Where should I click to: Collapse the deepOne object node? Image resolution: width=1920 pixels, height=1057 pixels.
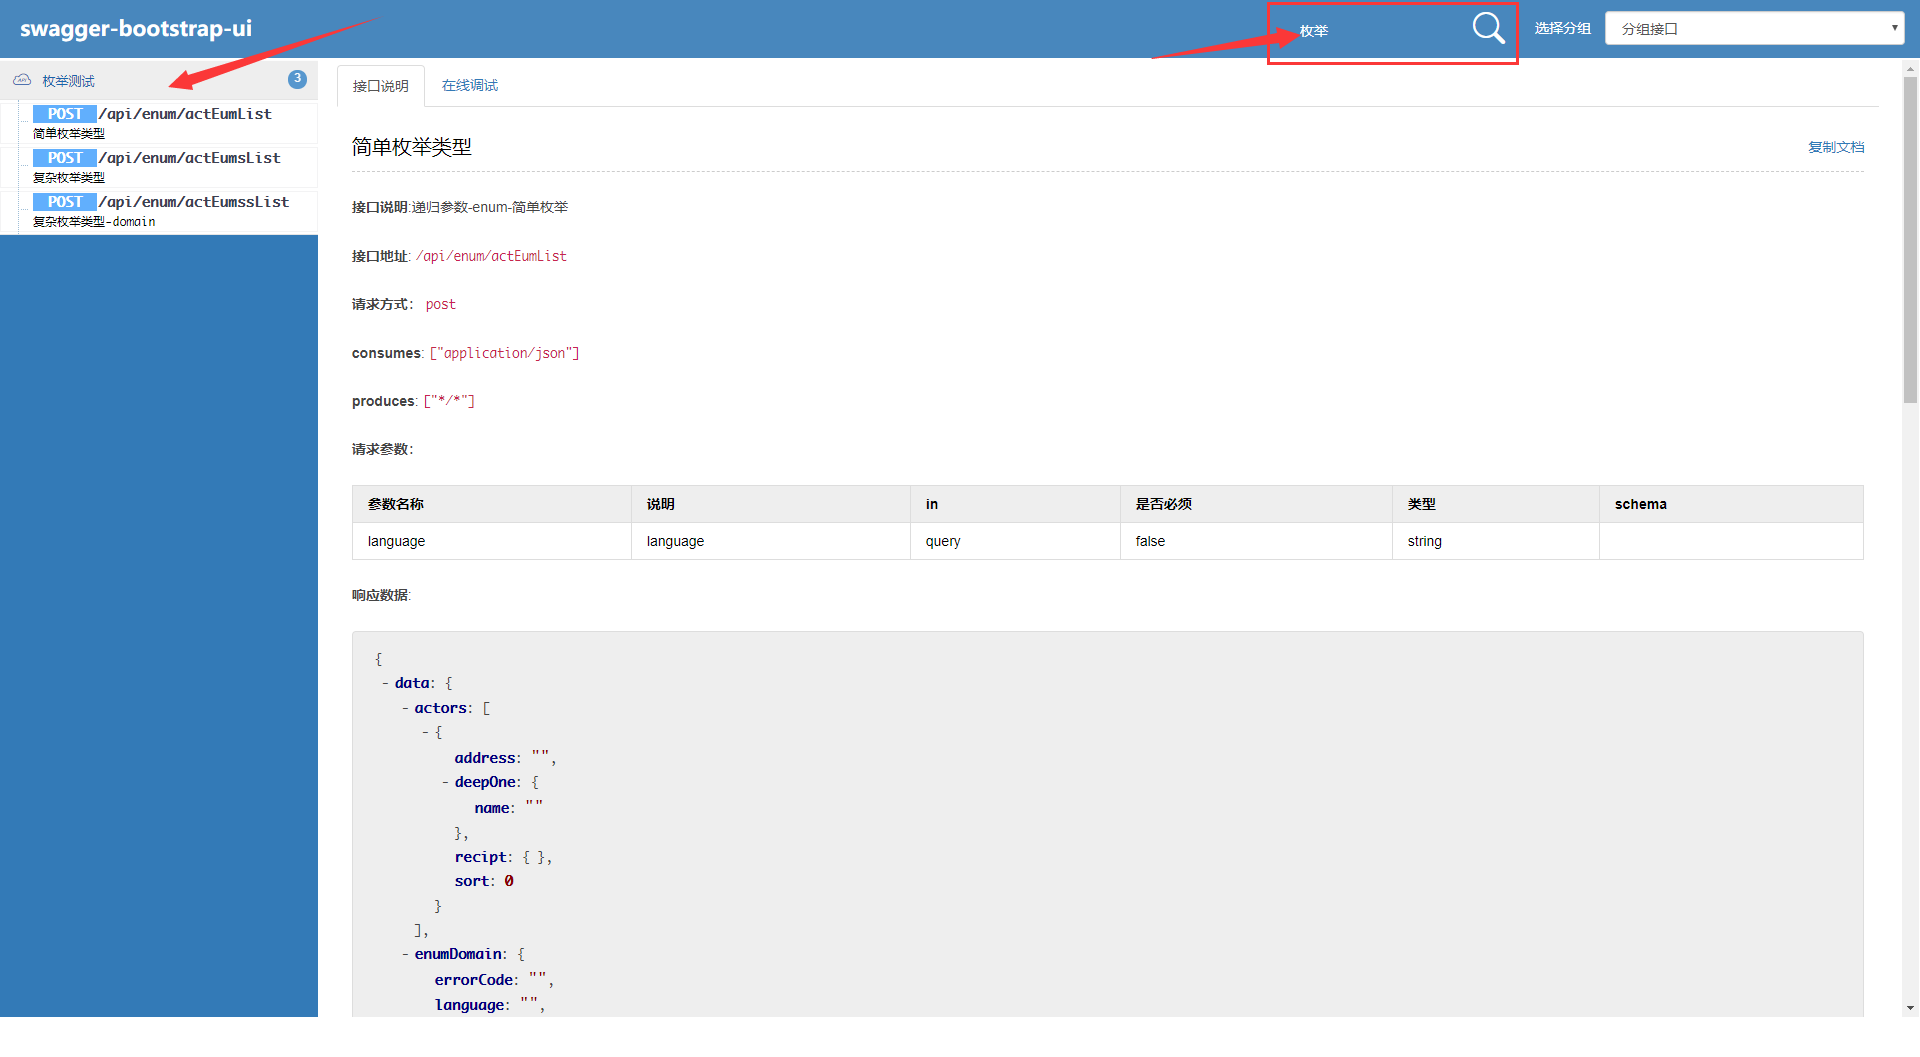coord(445,783)
